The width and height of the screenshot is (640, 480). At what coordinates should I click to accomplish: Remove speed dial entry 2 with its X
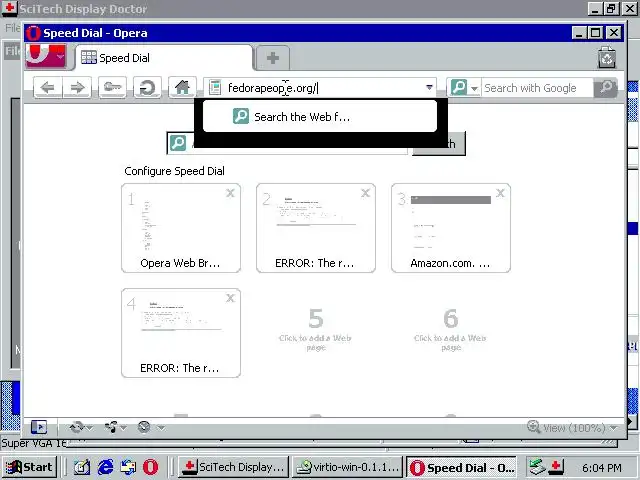click(x=365, y=193)
